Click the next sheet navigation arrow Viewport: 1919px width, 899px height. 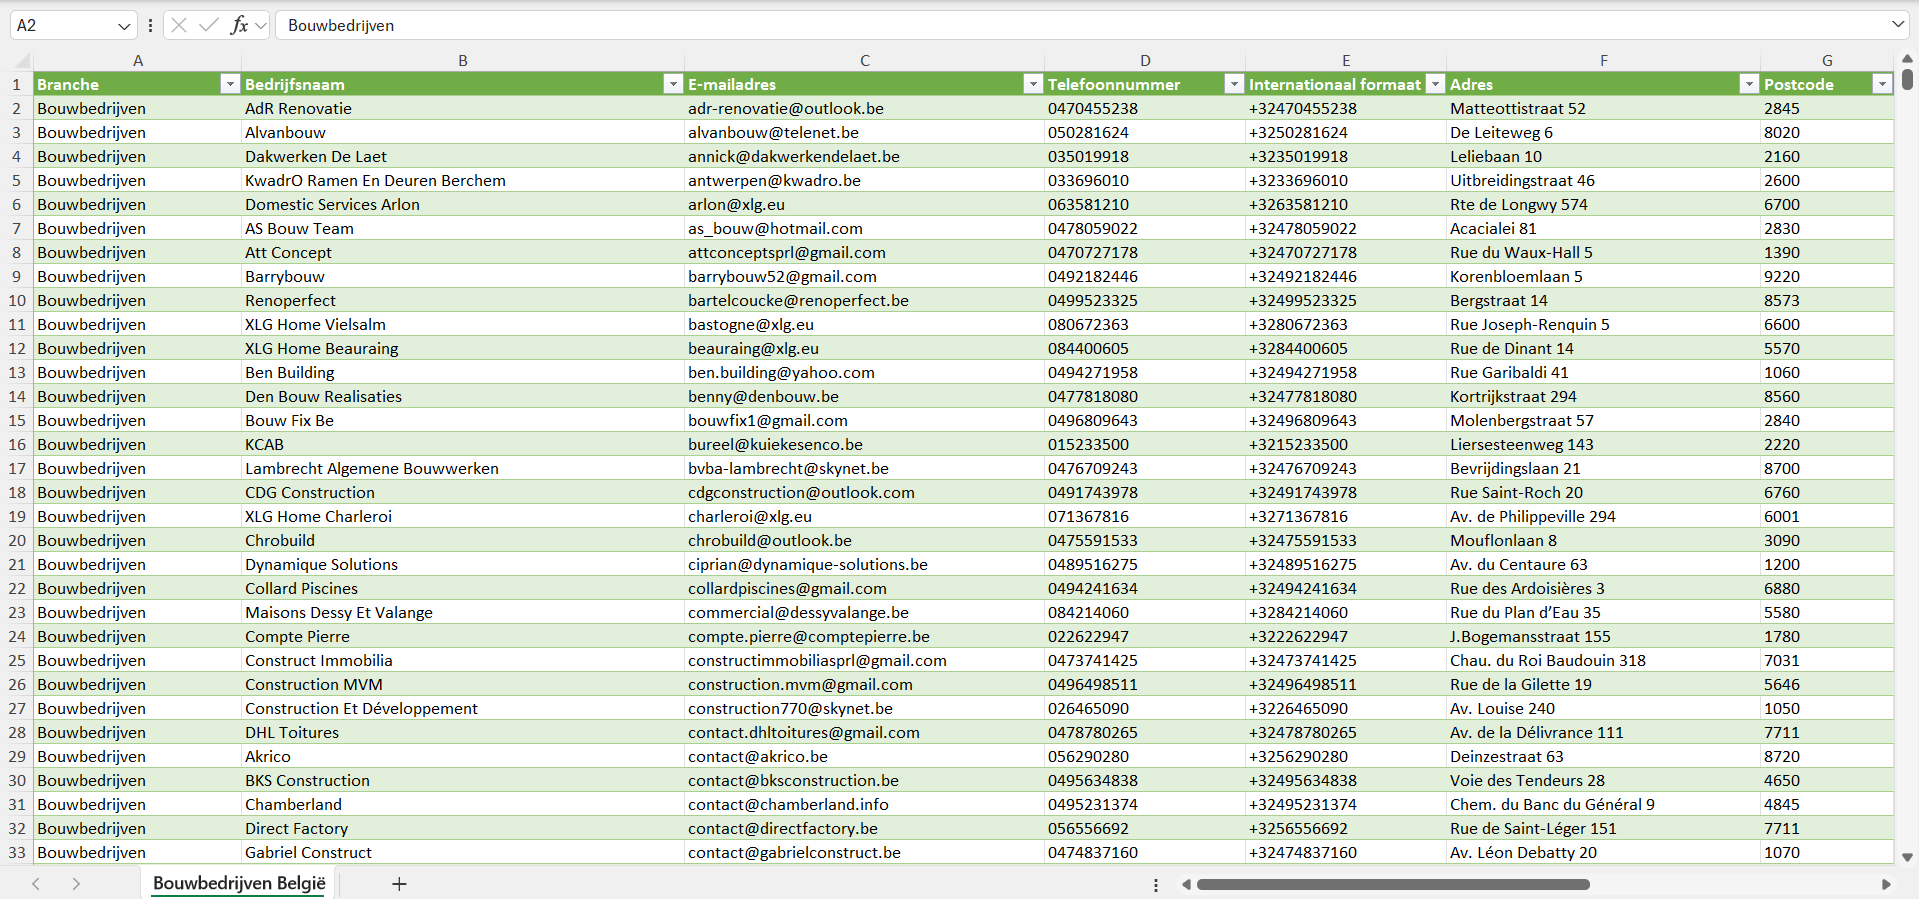pyautogui.click(x=76, y=884)
